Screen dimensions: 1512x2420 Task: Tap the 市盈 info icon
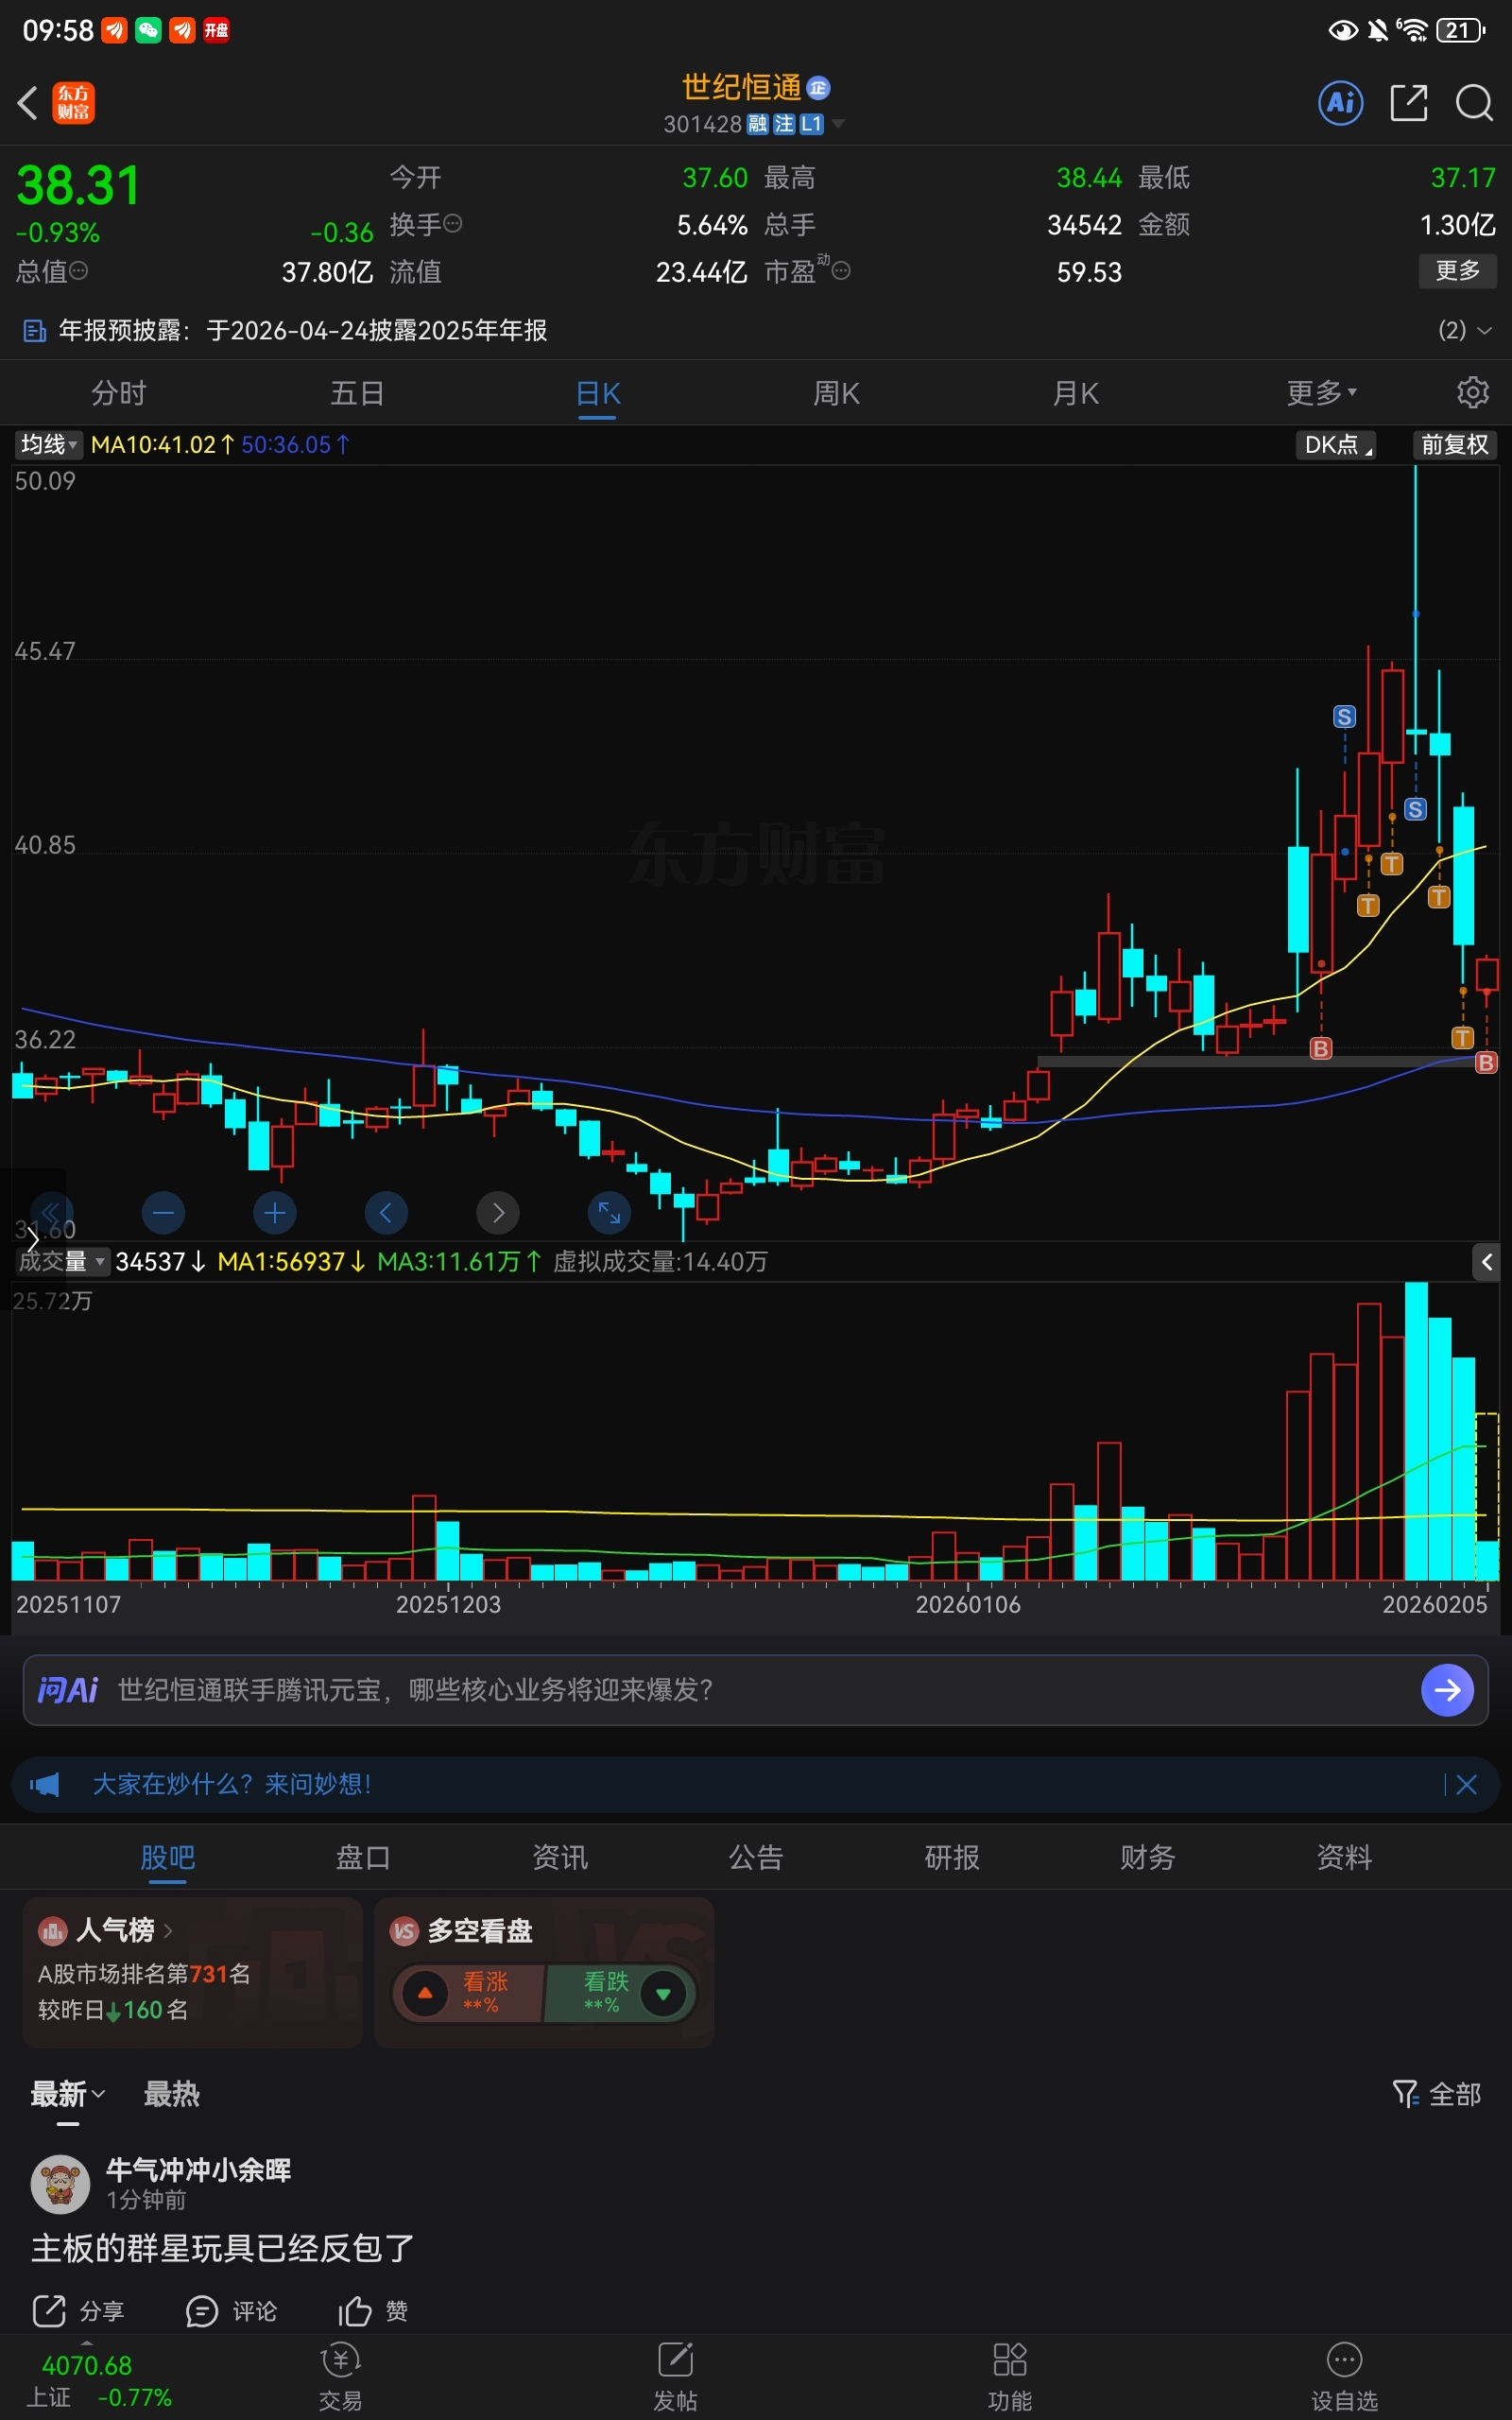point(841,270)
